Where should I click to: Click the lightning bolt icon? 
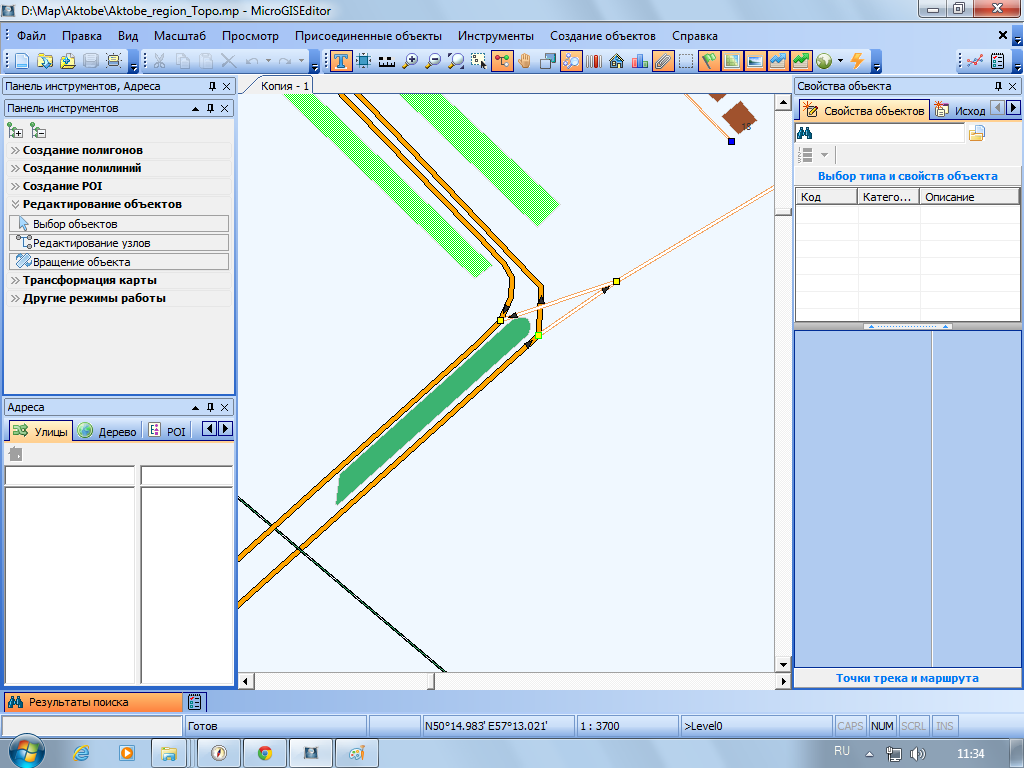(857, 61)
